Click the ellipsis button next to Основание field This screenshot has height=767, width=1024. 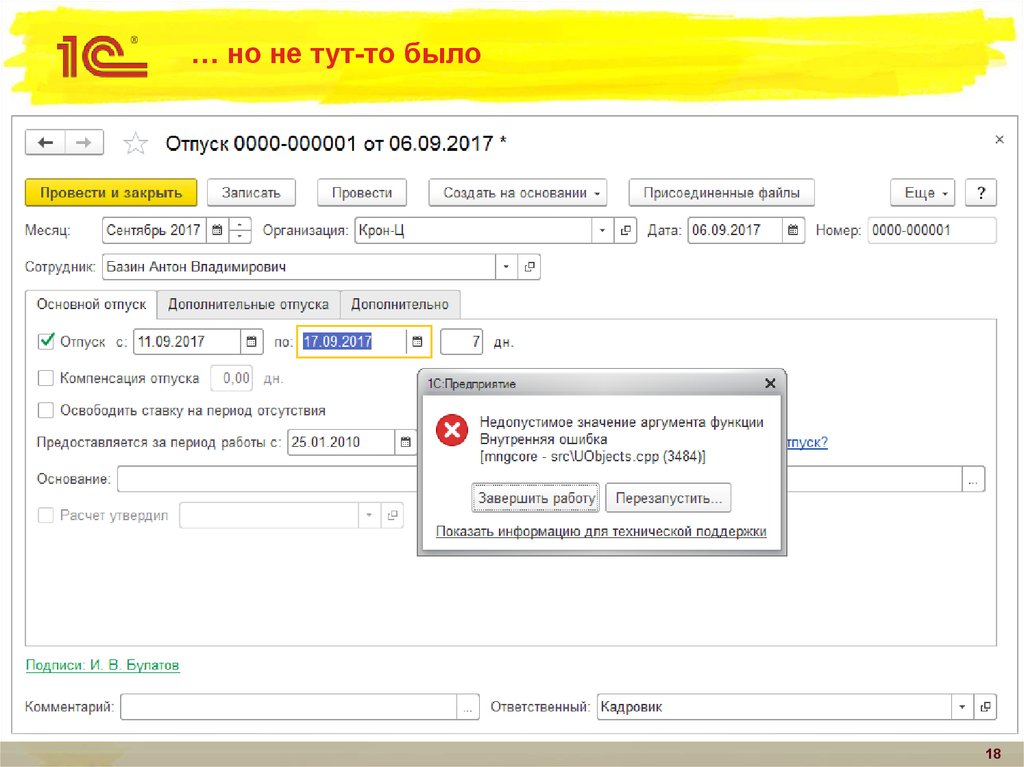point(973,479)
